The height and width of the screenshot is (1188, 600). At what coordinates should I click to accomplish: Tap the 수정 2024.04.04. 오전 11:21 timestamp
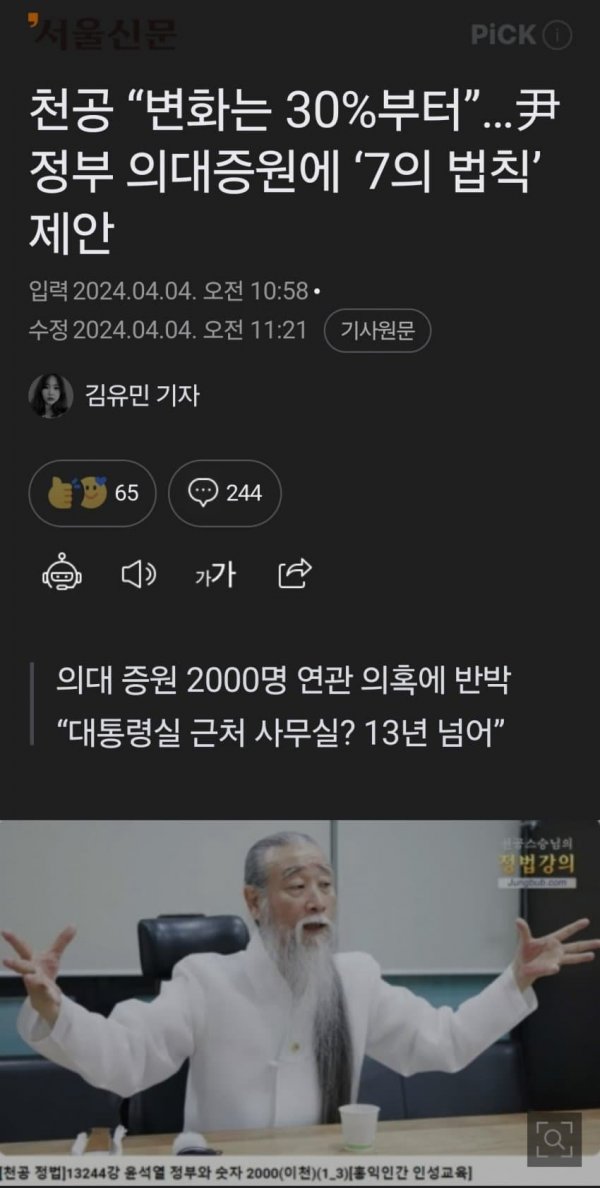(167, 330)
